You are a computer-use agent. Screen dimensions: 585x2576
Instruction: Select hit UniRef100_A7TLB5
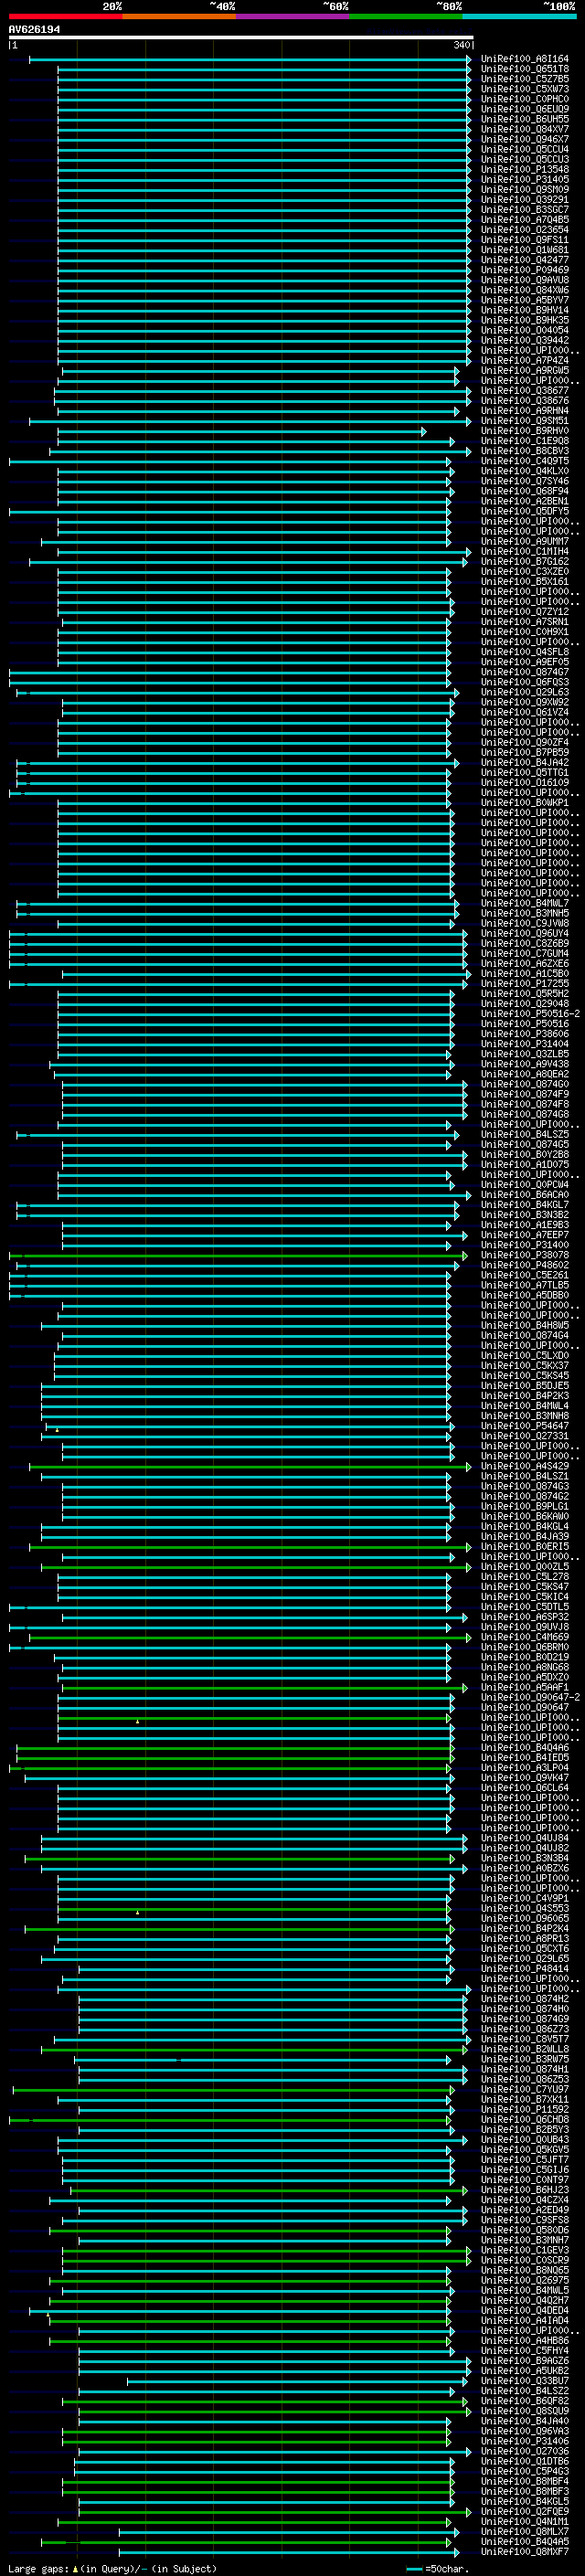click(x=524, y=1285)
